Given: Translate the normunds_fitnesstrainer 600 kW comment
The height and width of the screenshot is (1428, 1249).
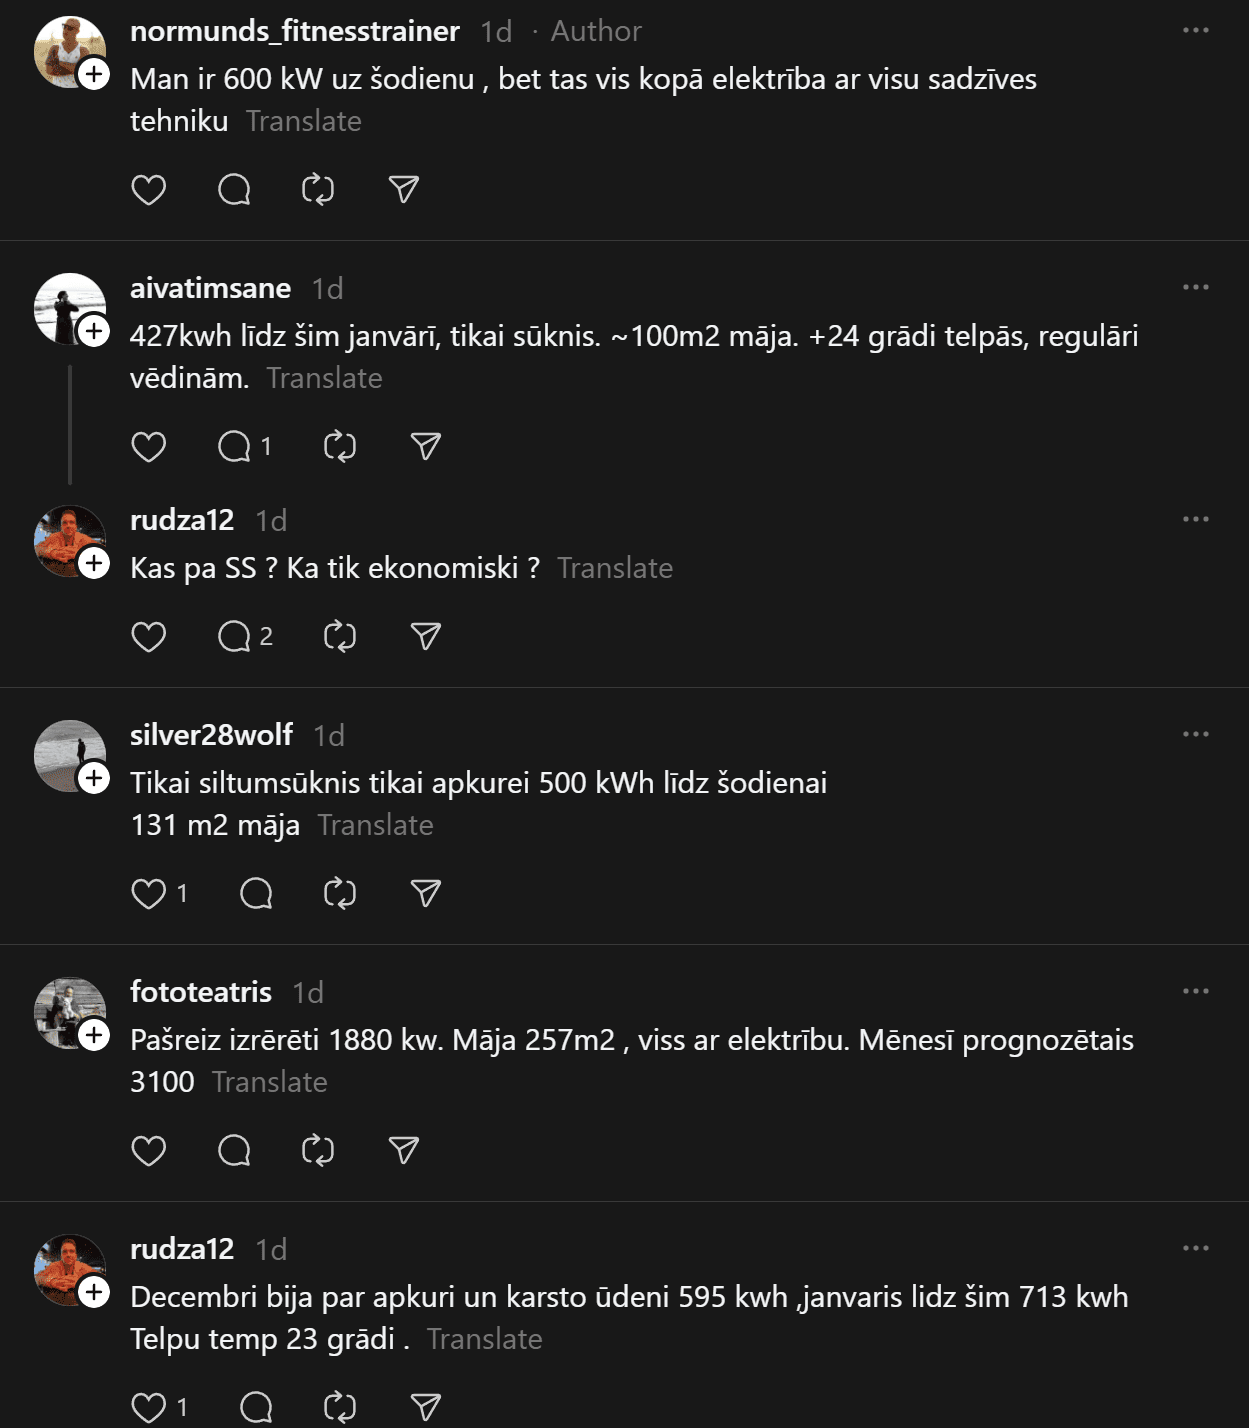Looking at the screenshot, I should pyautogui.click(x=303, y=122).
